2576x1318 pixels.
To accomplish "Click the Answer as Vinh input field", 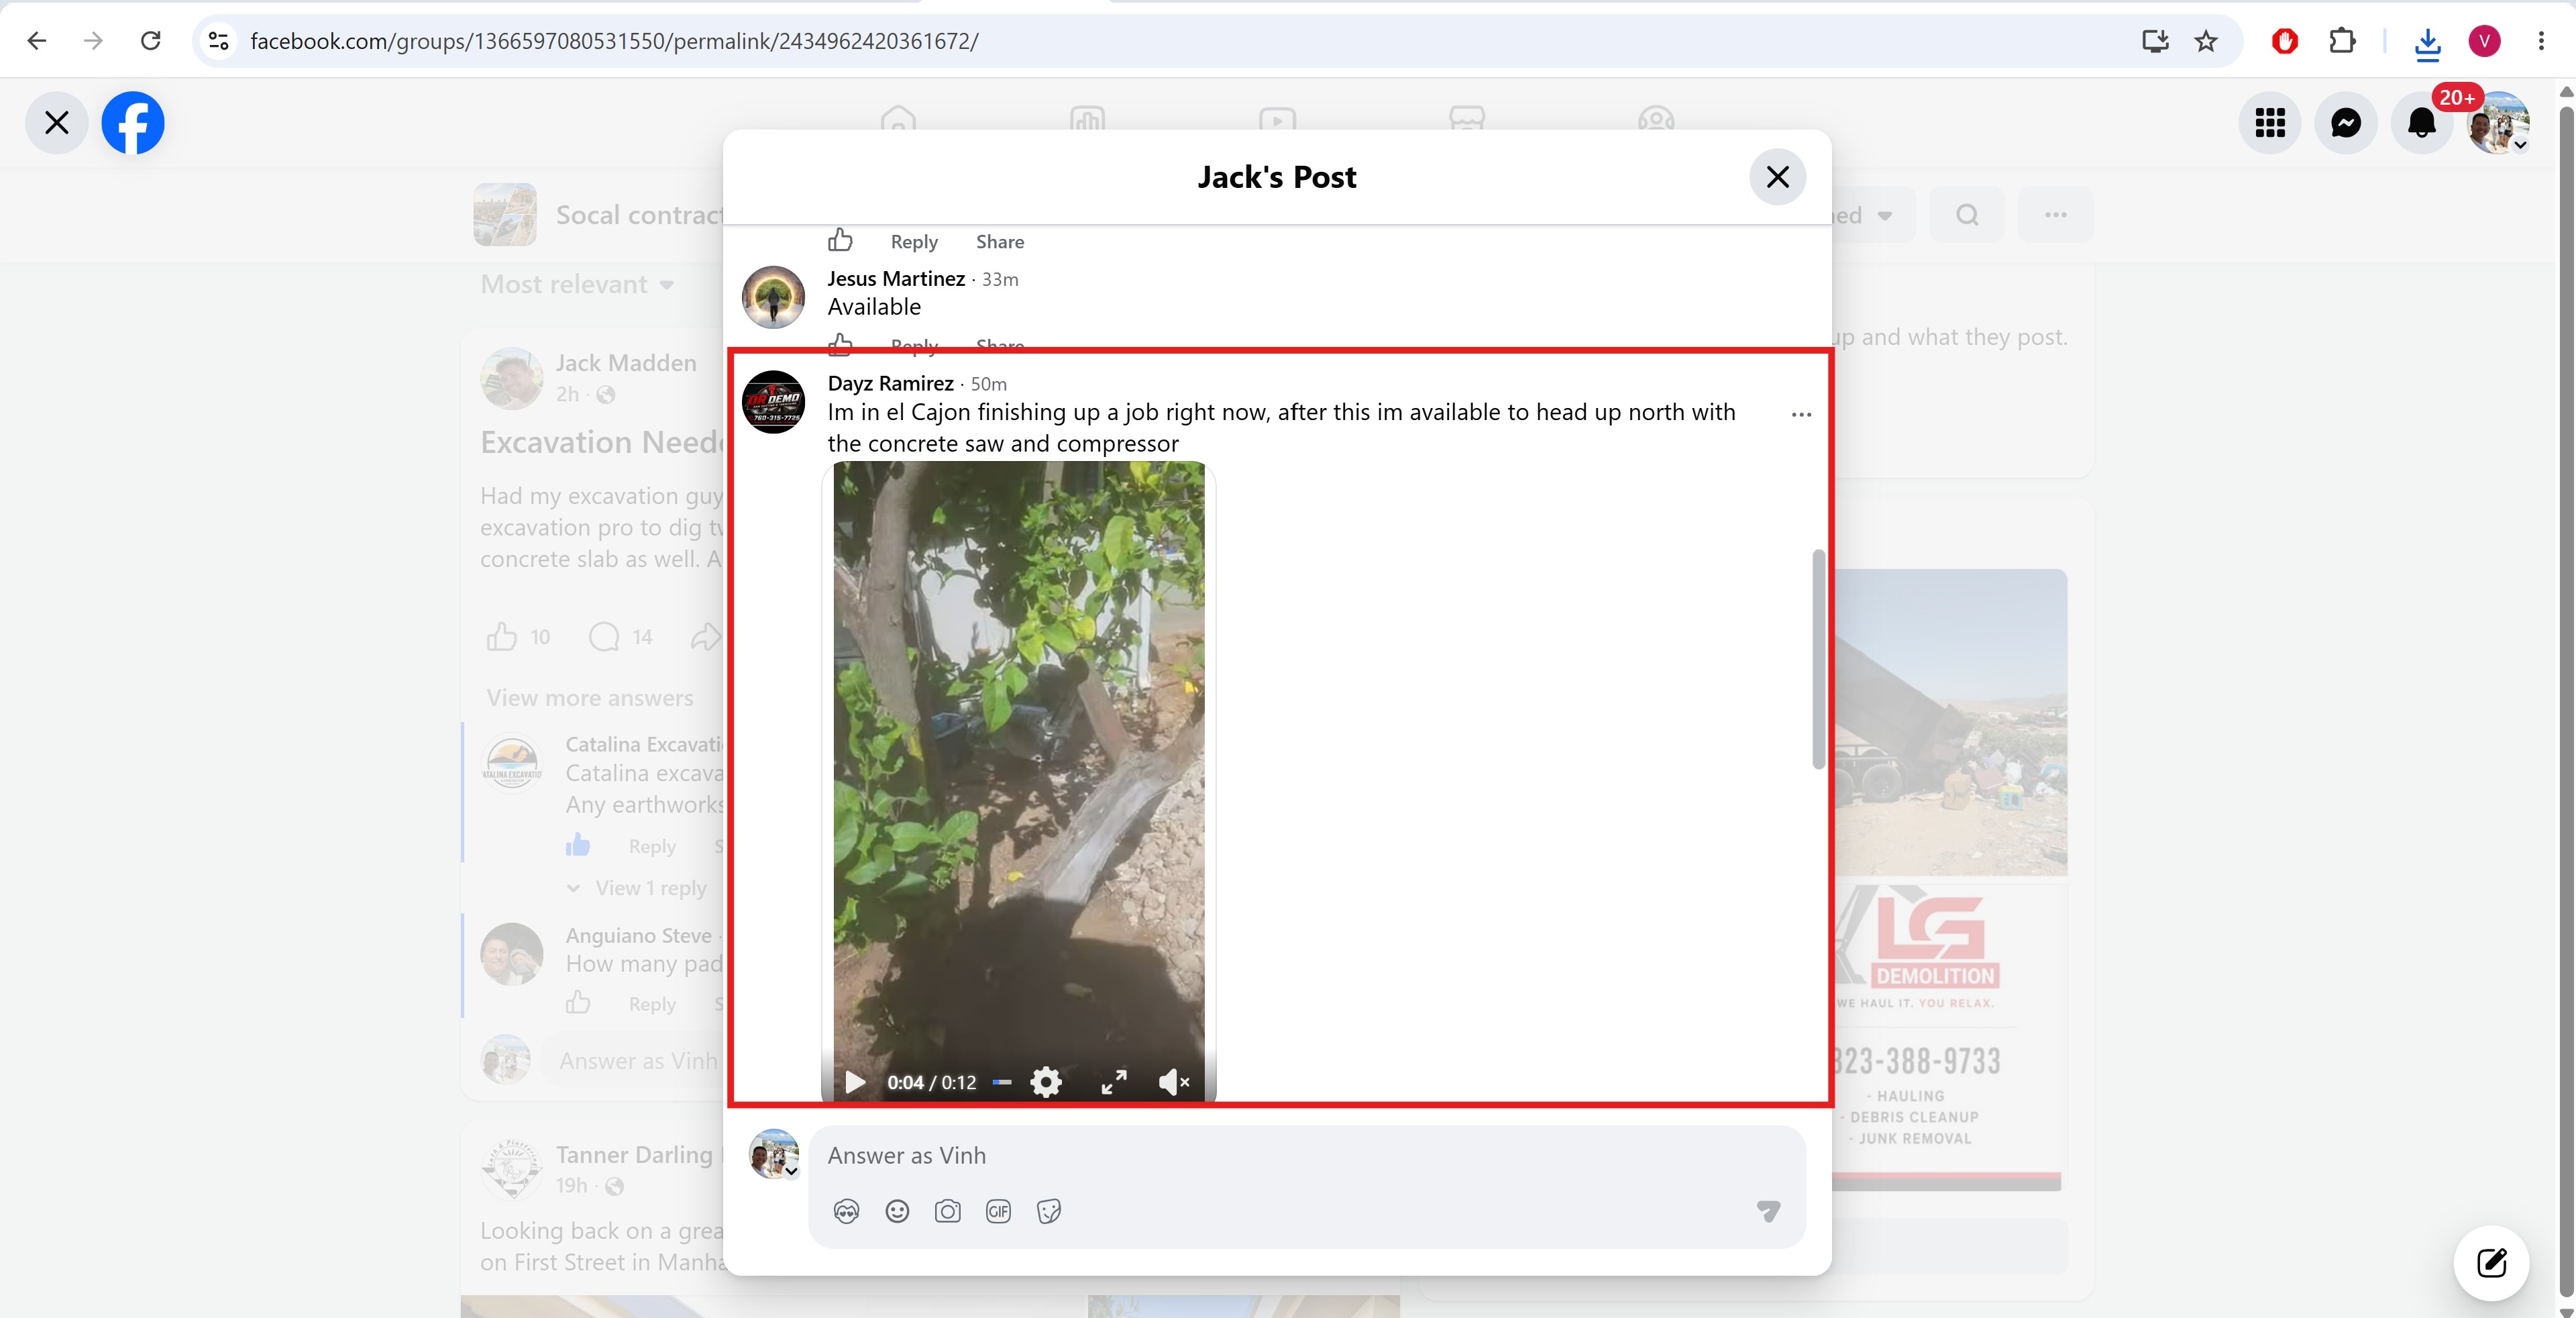I will pos(1306,1156).
